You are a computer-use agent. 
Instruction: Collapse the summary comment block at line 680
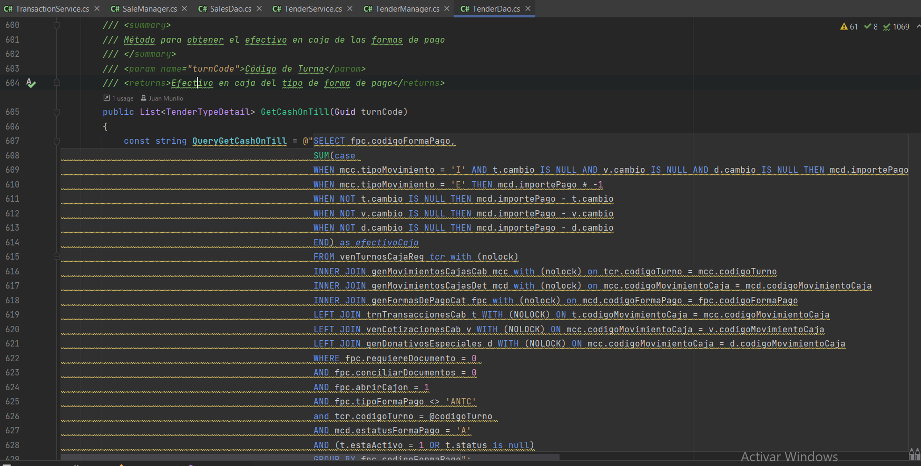click(x=58, y=25)
